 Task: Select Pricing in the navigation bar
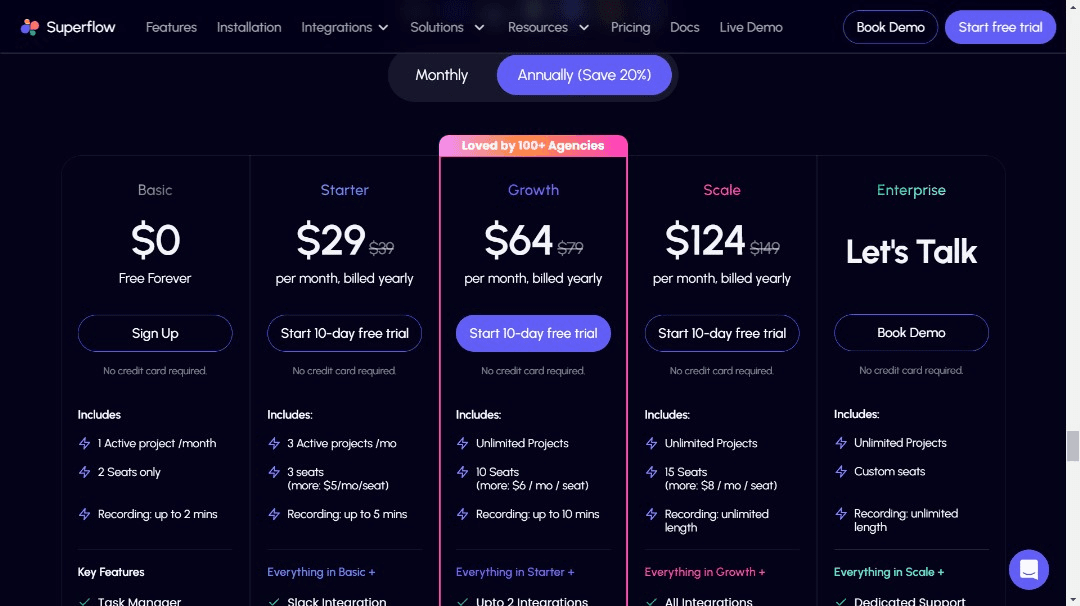pyautogui.click(x=630, y=27)
